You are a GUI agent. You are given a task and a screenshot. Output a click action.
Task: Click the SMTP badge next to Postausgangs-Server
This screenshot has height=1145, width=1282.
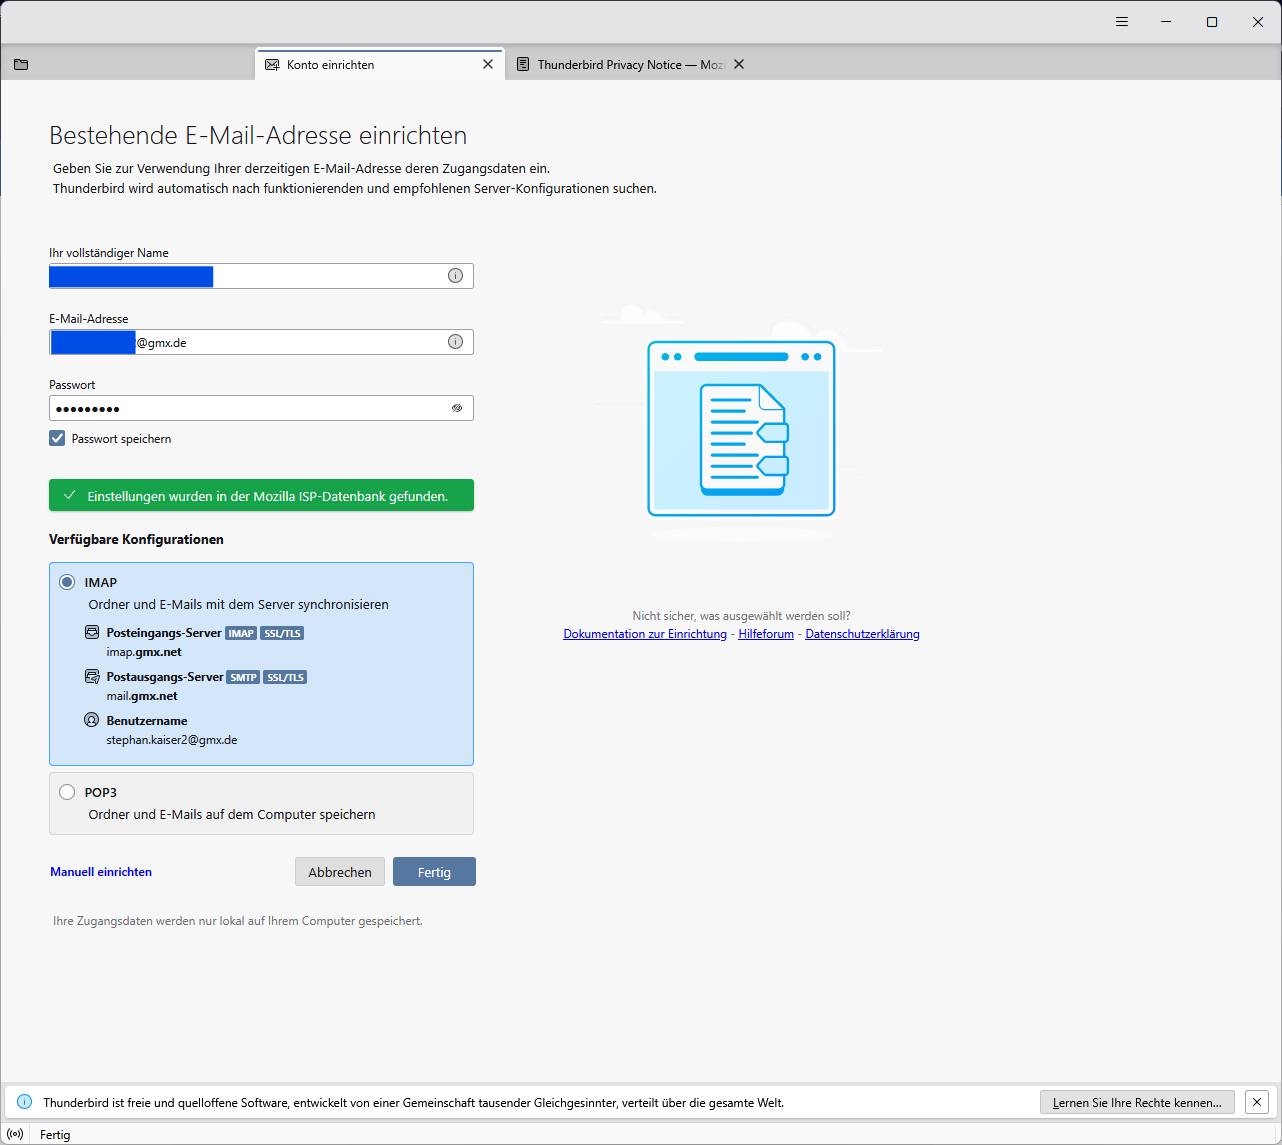point(243,677)
